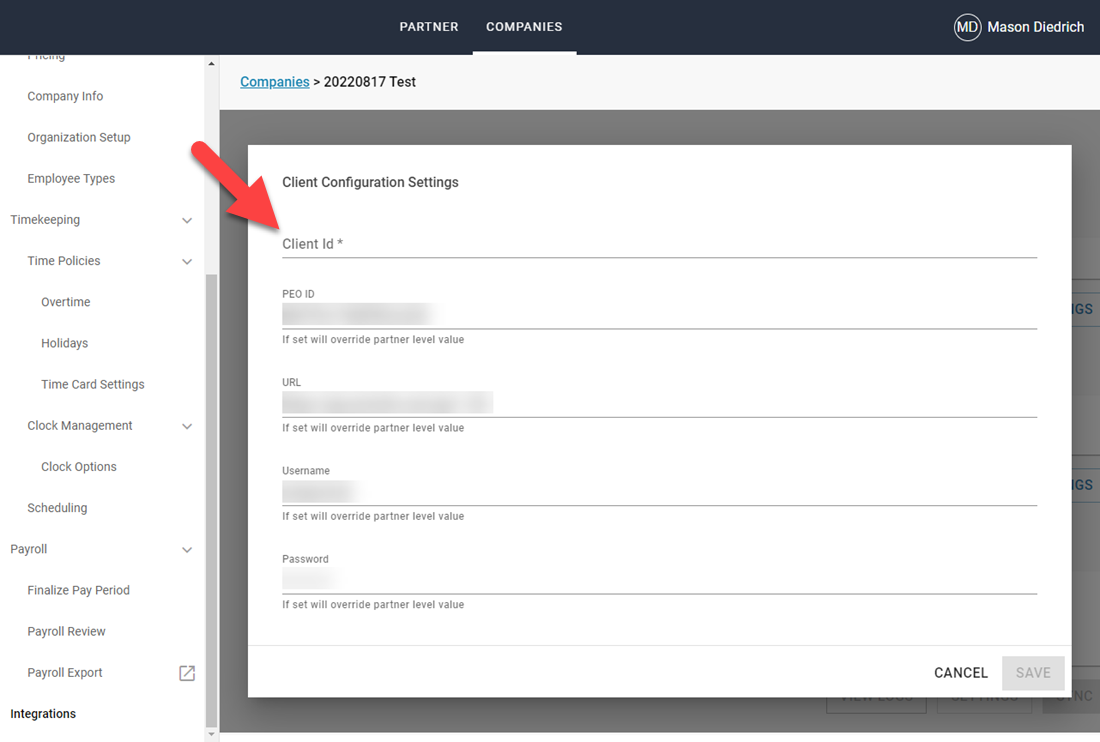Switch to the COMPANIES tab

(524, 27)
